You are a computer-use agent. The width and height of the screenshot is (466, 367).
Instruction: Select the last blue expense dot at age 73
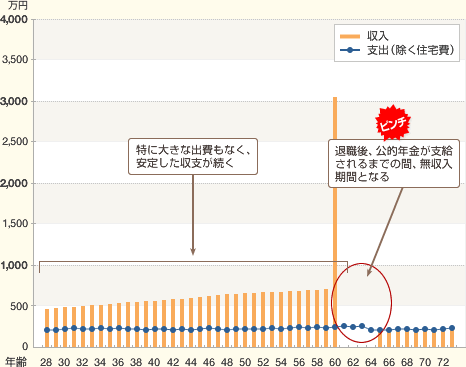click(452, 328)
